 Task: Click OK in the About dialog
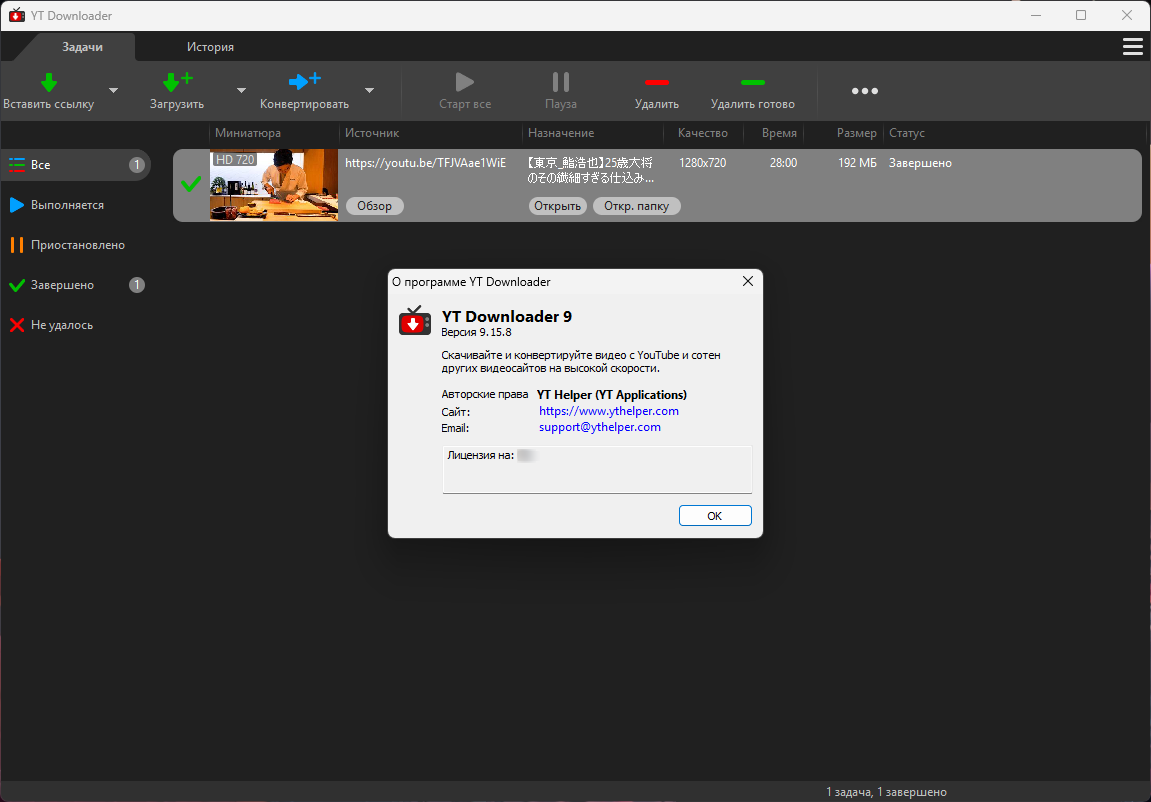(715, 516)
